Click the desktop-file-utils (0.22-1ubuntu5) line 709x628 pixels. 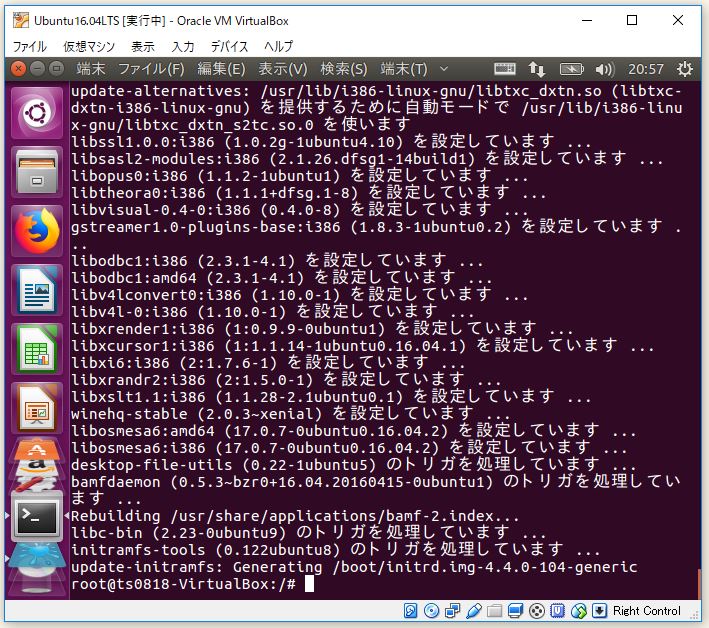coord(353,465)
